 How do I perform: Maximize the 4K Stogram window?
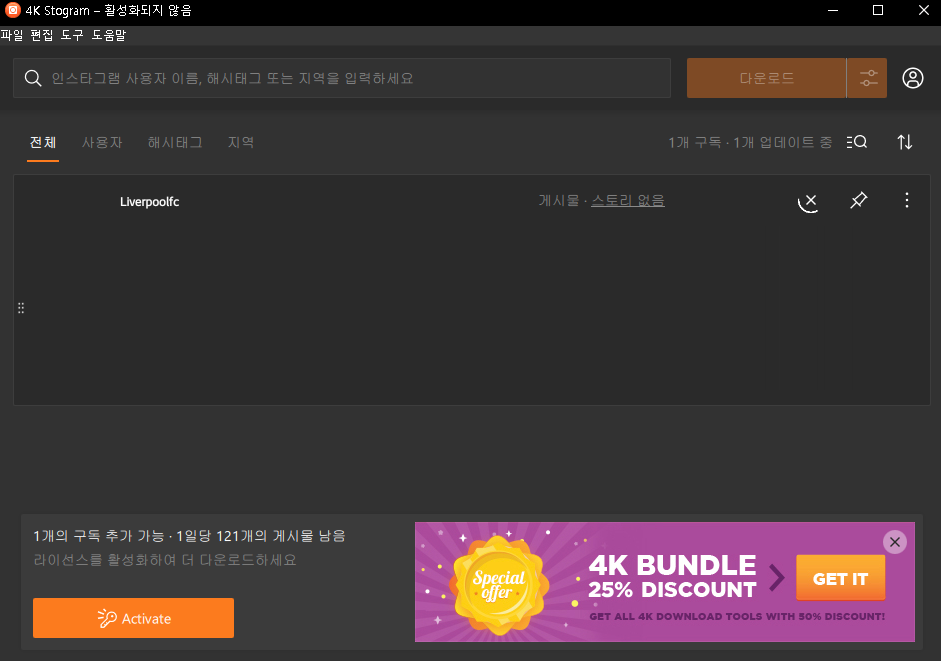(x=878, y=10)
